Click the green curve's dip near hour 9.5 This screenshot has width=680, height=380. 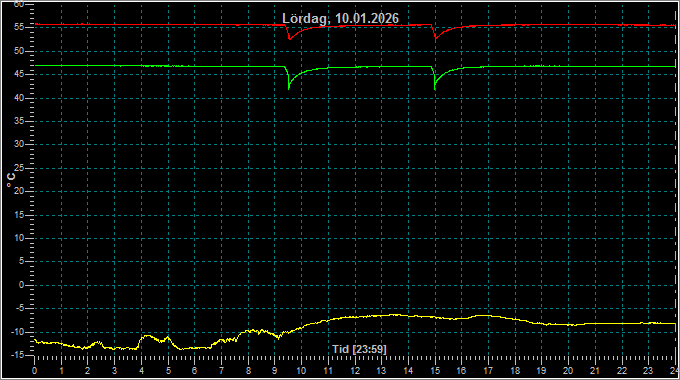tap(289, 88)
